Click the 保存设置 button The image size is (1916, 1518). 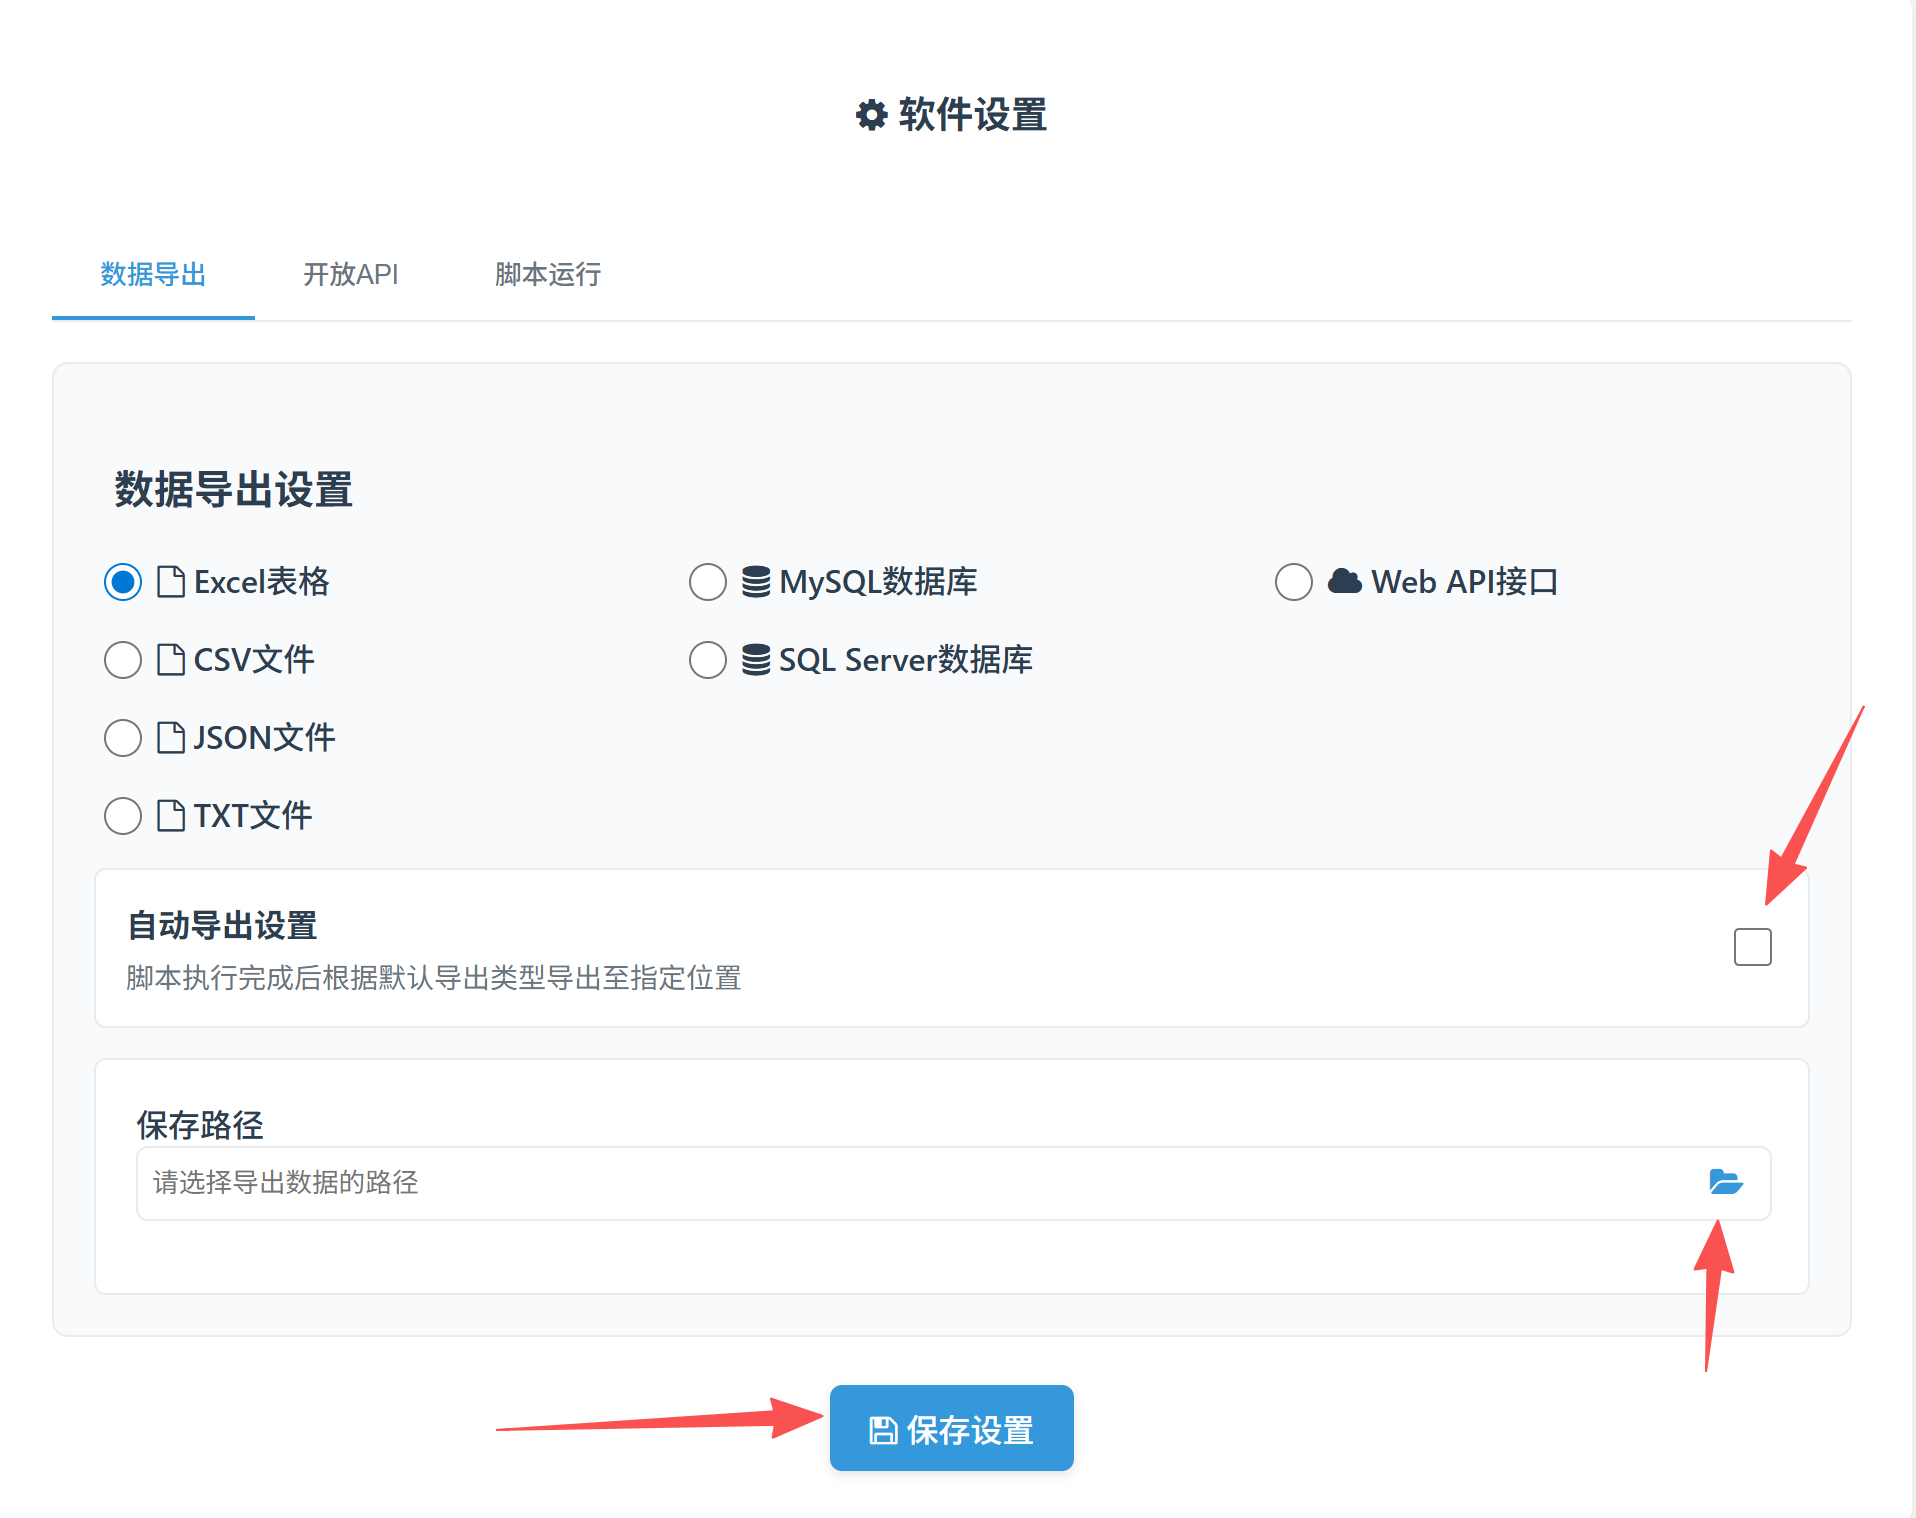pos(951,1429)
